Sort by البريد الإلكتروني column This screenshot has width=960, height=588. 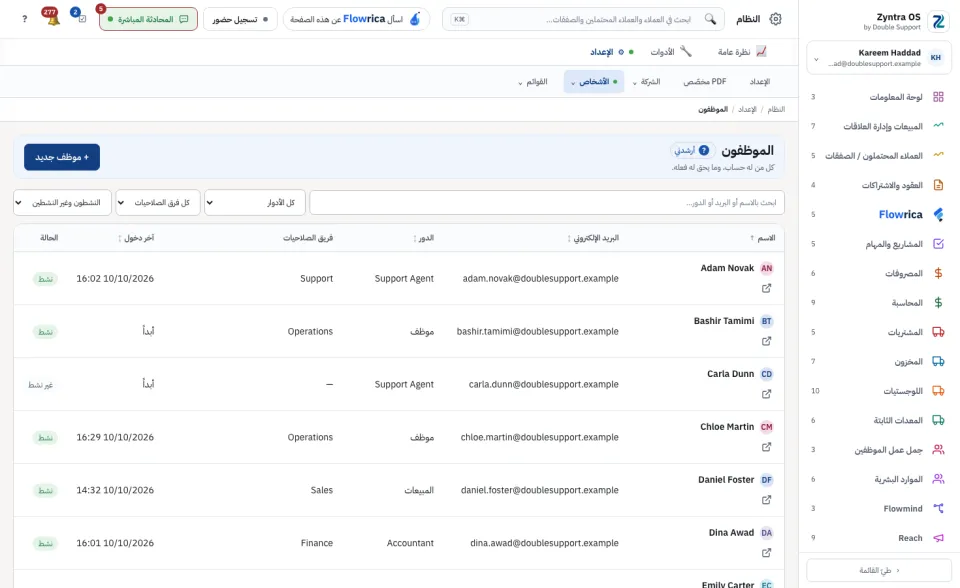593,238
